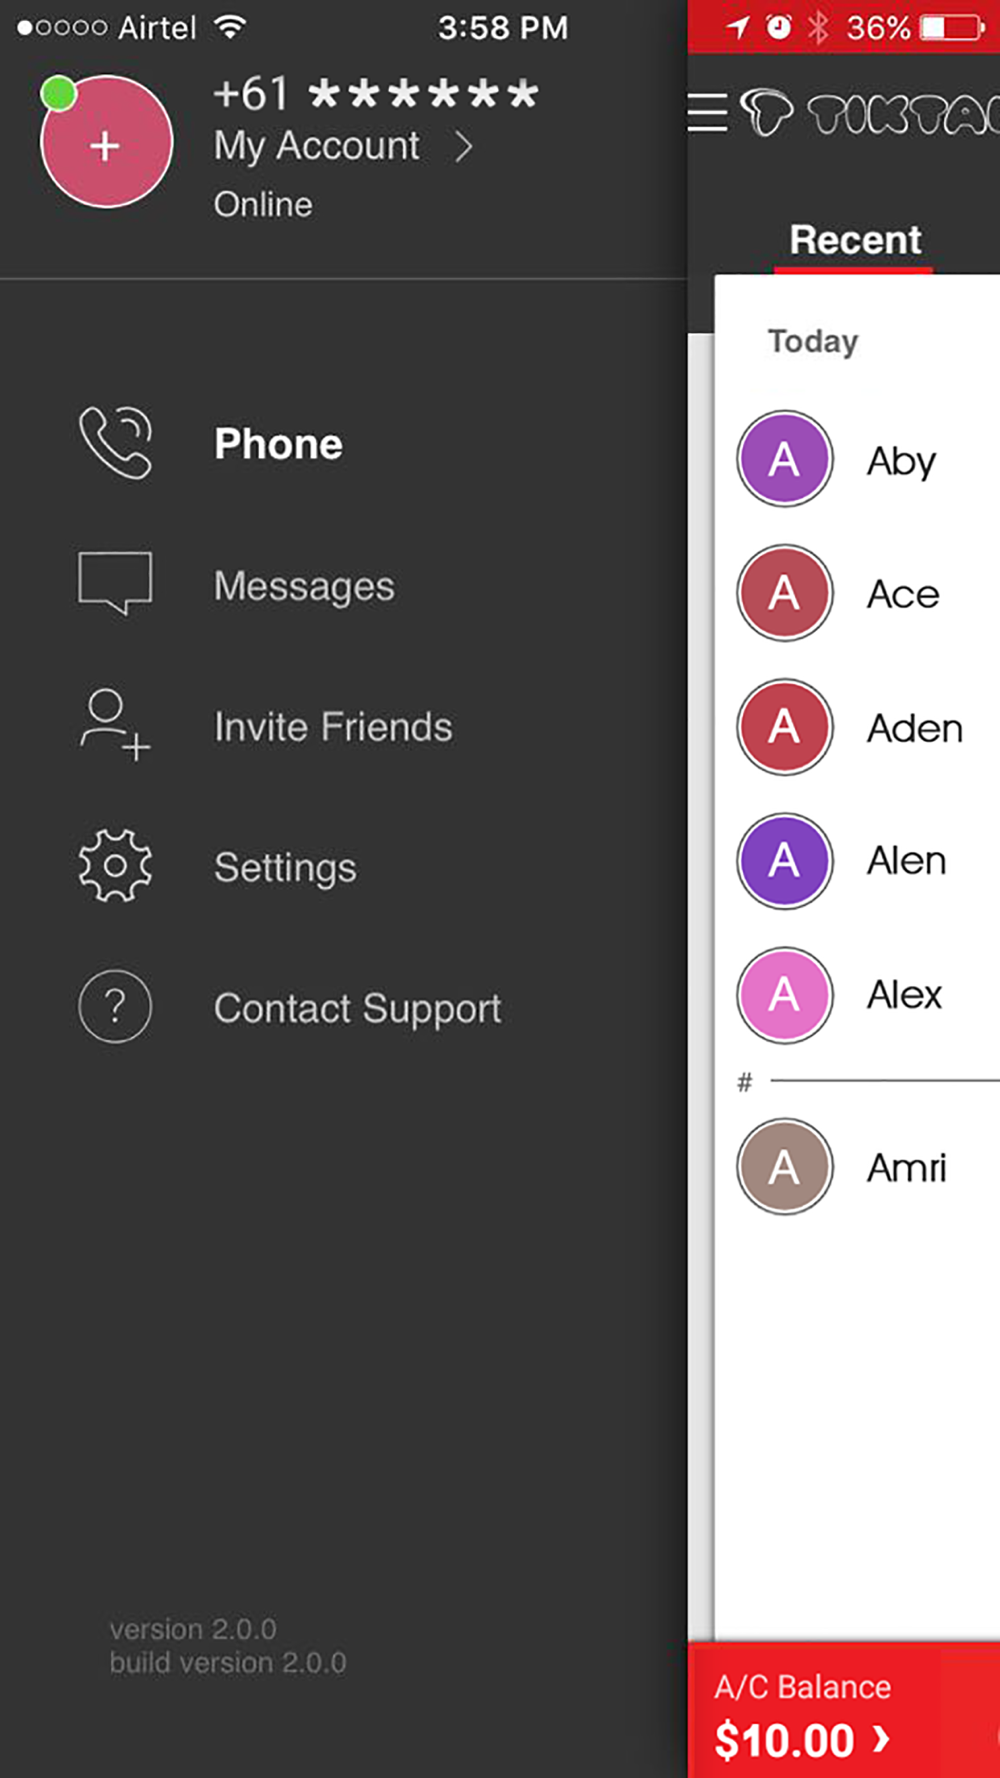Tap the Contact Support question mark icon

pyautogui.click(x=115, y=1007)
